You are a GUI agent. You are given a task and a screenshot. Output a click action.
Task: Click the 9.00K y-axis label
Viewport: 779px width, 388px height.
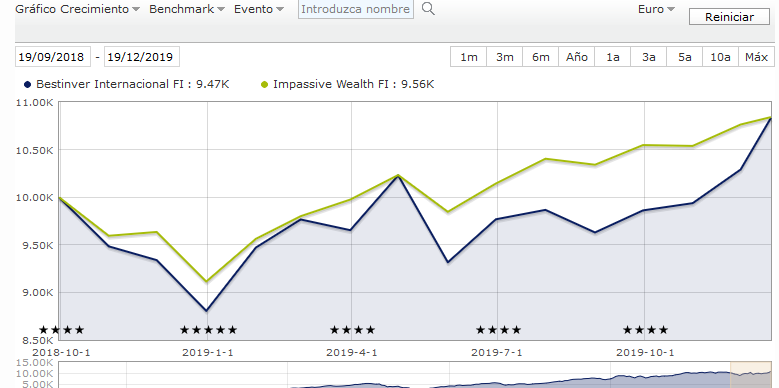point(37,293)
